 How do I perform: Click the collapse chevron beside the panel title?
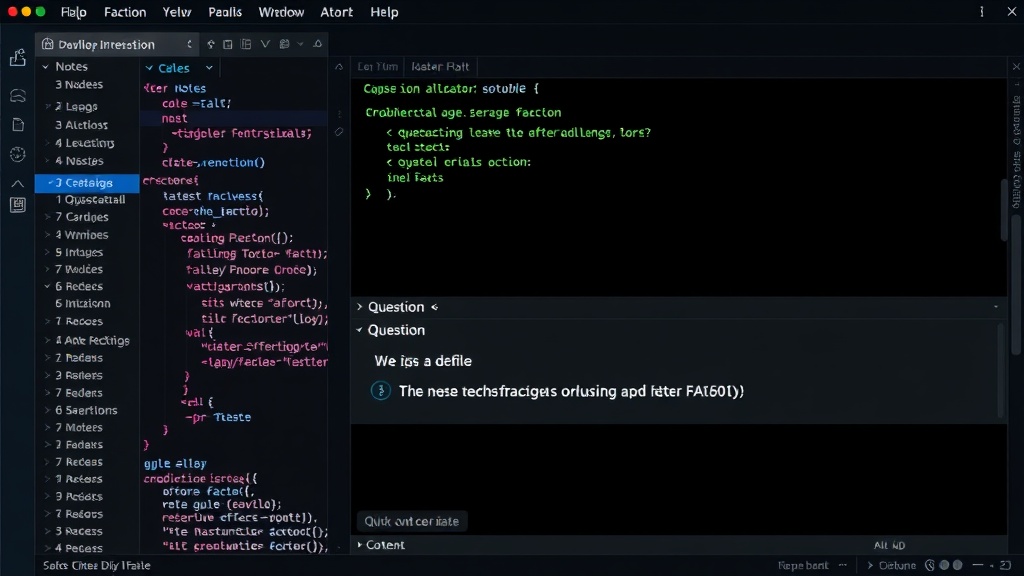point(189,44)
